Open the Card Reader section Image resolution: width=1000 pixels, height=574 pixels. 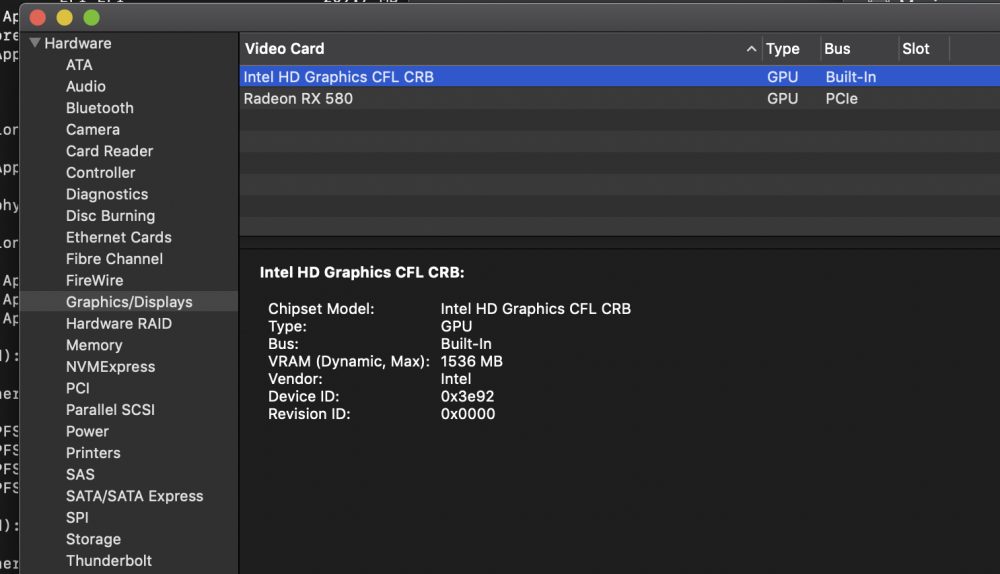pos(109,151)
